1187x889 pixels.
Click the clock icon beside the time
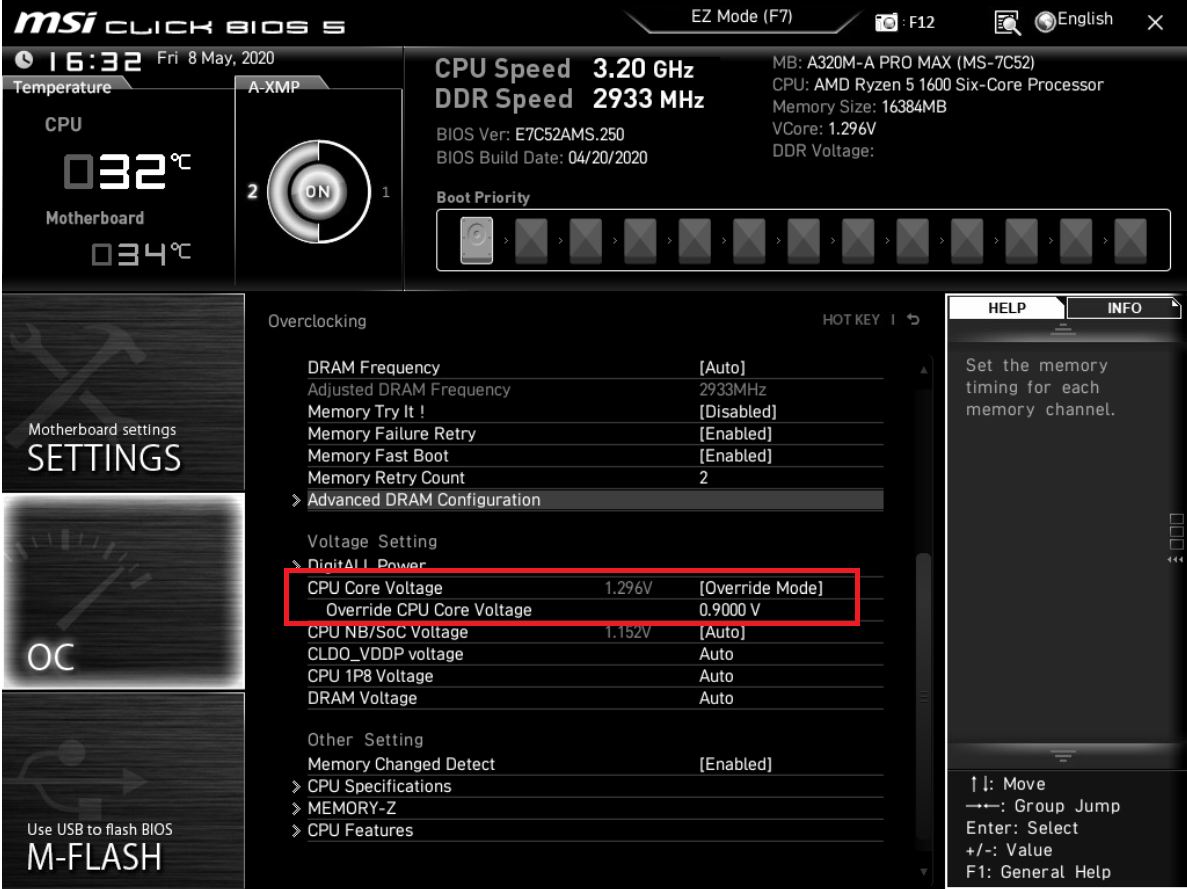point(23,59)
